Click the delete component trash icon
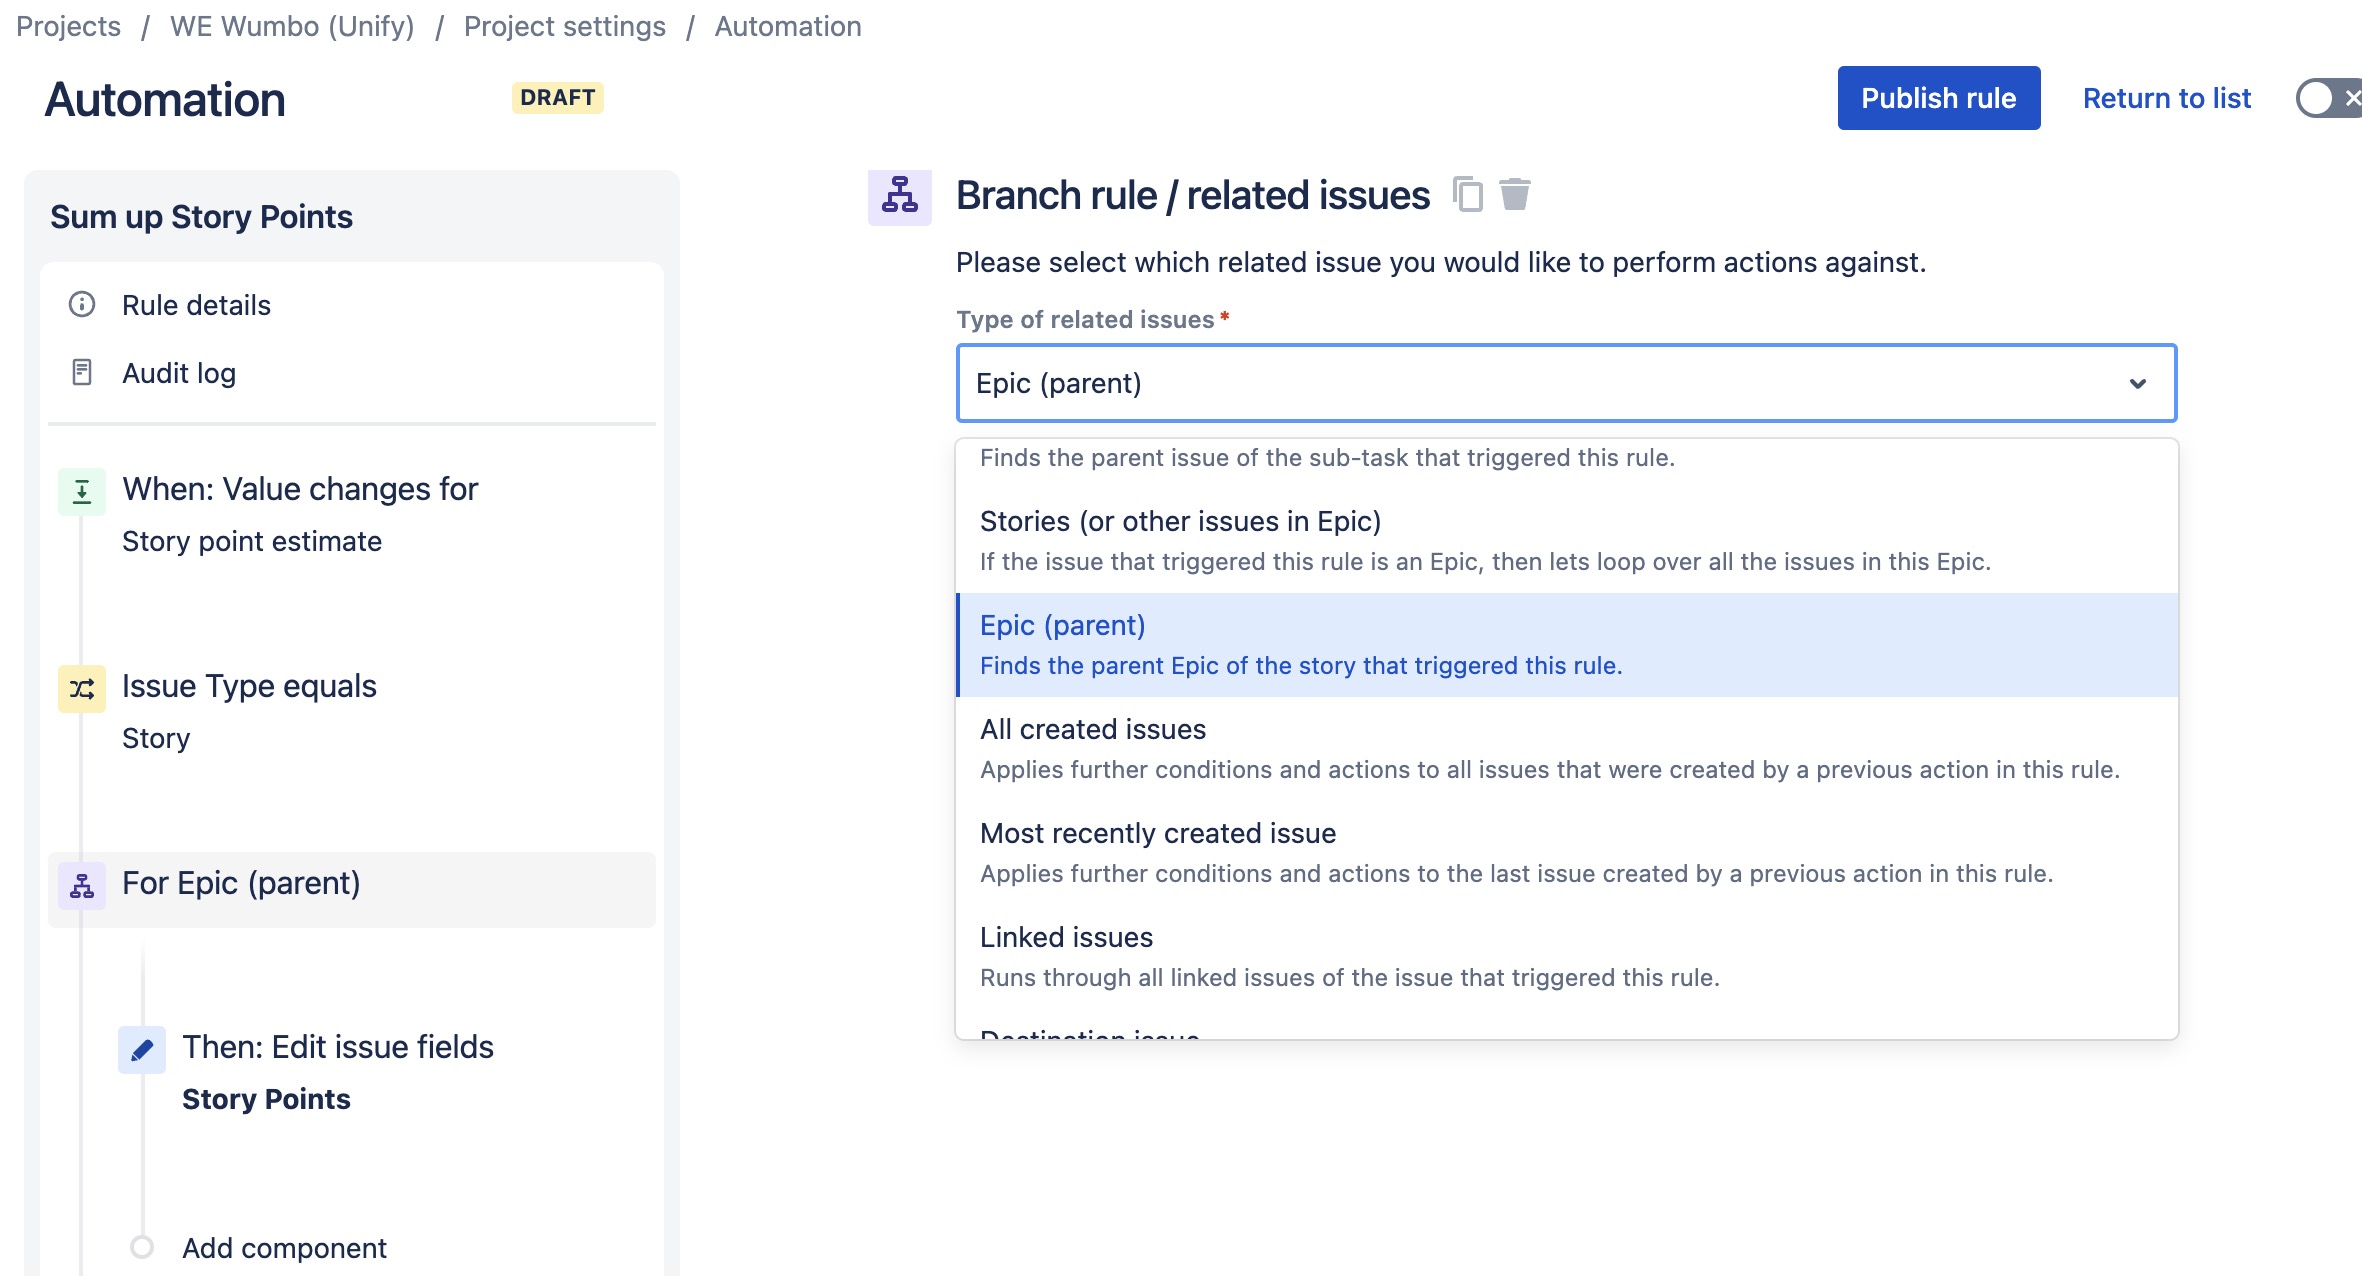Screen dimensions: 2362x1276 [x=1515, y=194]
